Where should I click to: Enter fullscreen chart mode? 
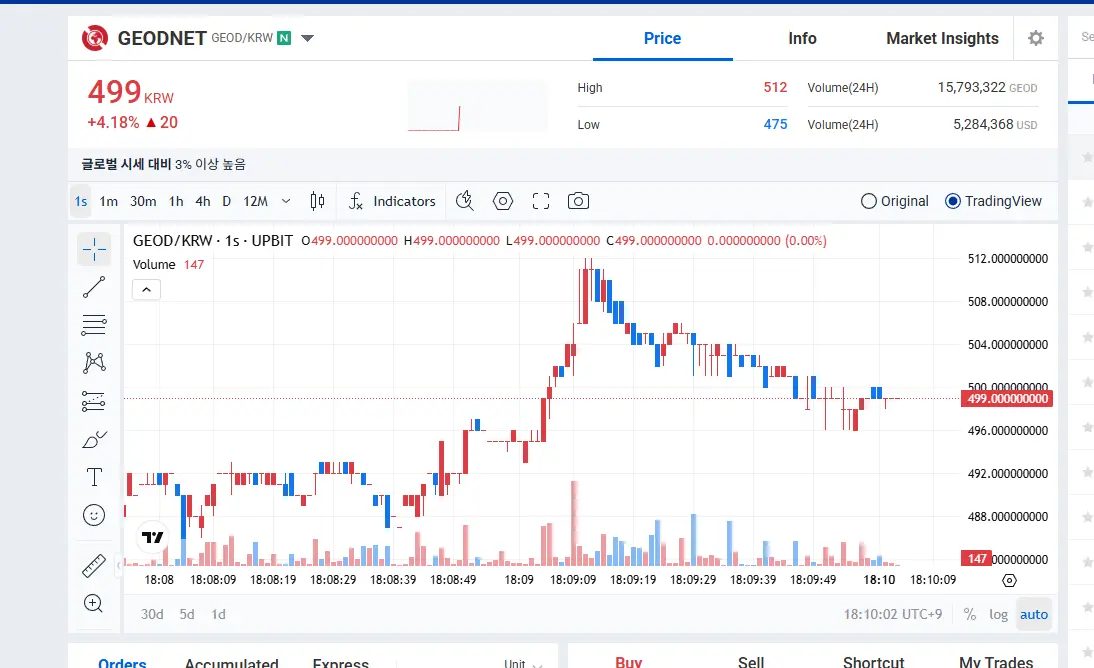click(x=541, y=201)
